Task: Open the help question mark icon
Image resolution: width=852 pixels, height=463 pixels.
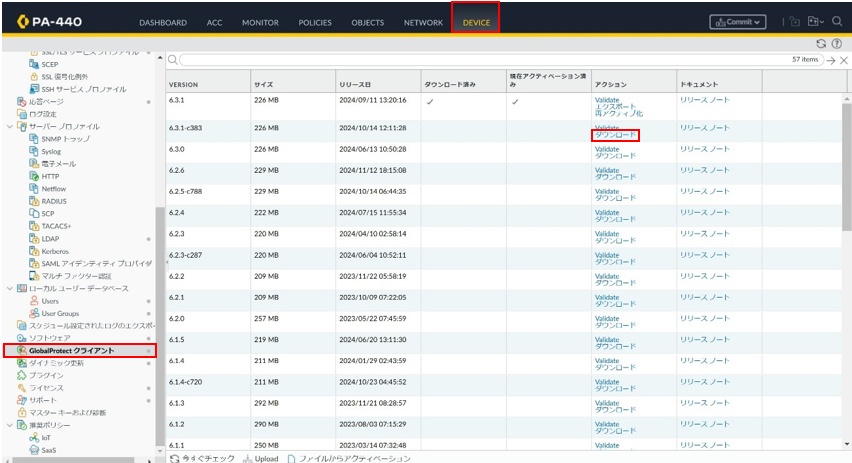Action: [x=837, y=44]
